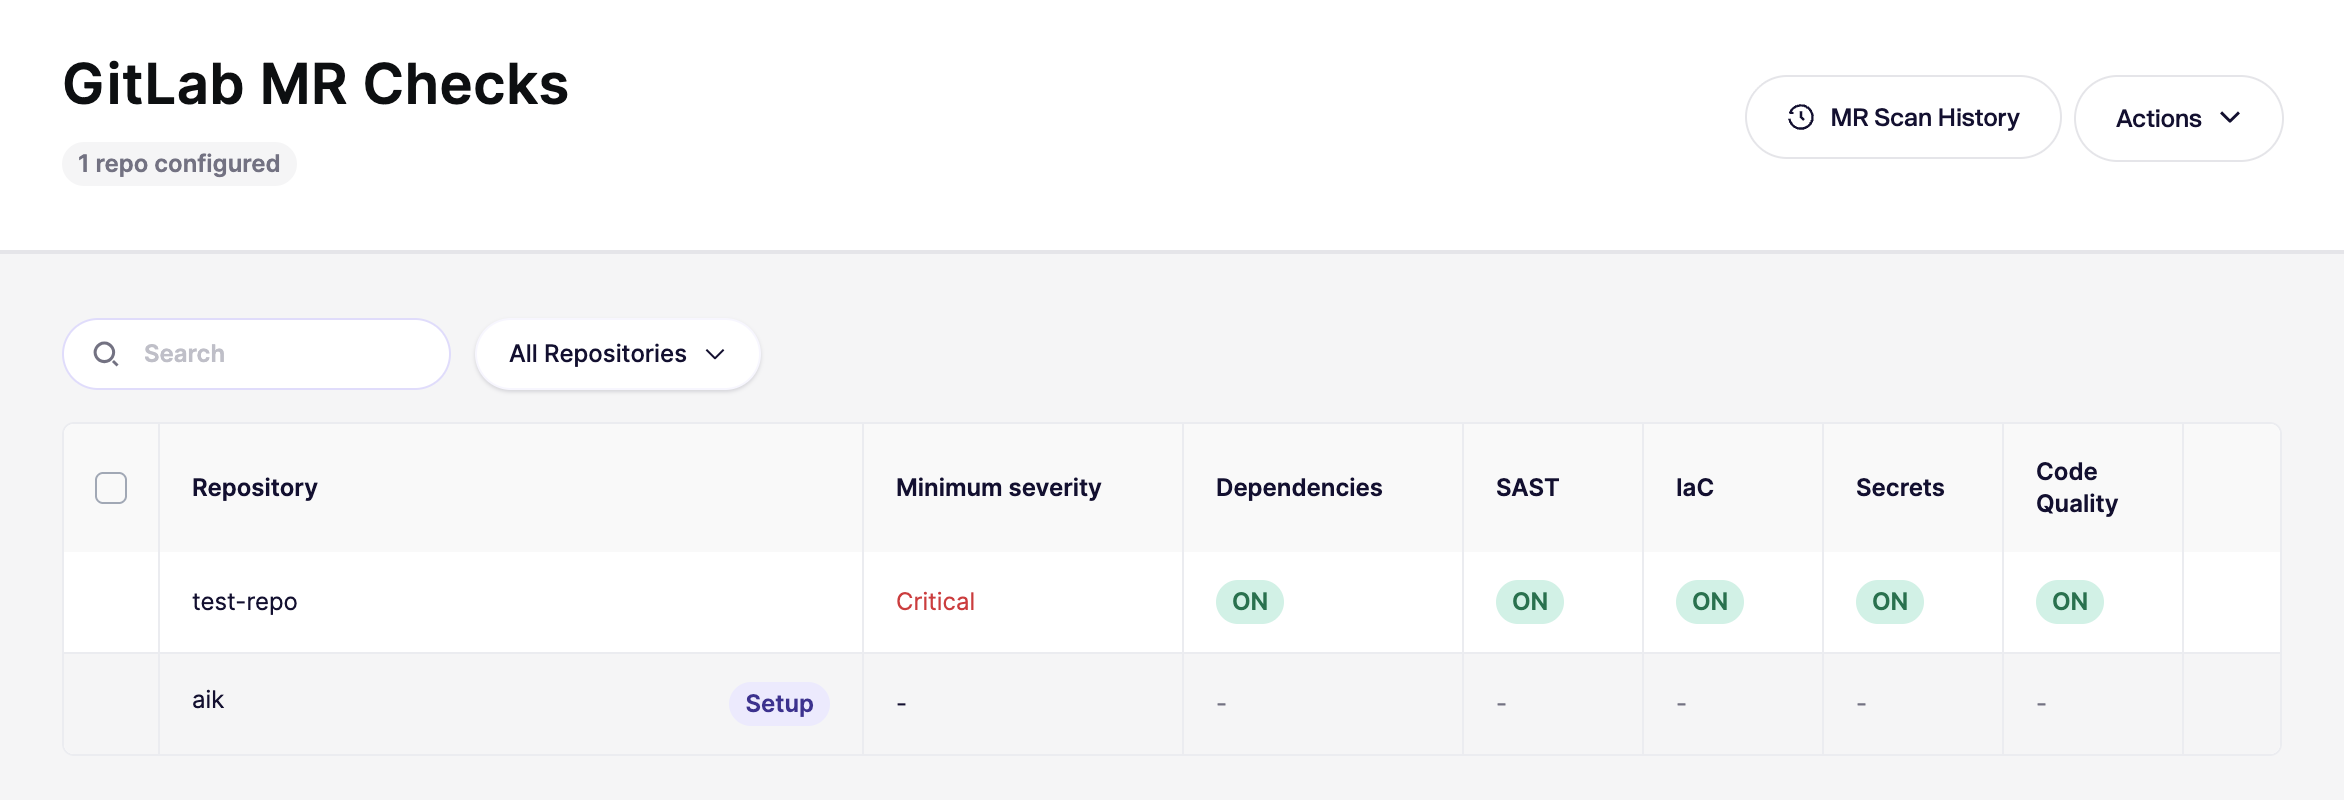Click the Repository column header
The height and width of the screenshot is (800, 2344).
255,488
